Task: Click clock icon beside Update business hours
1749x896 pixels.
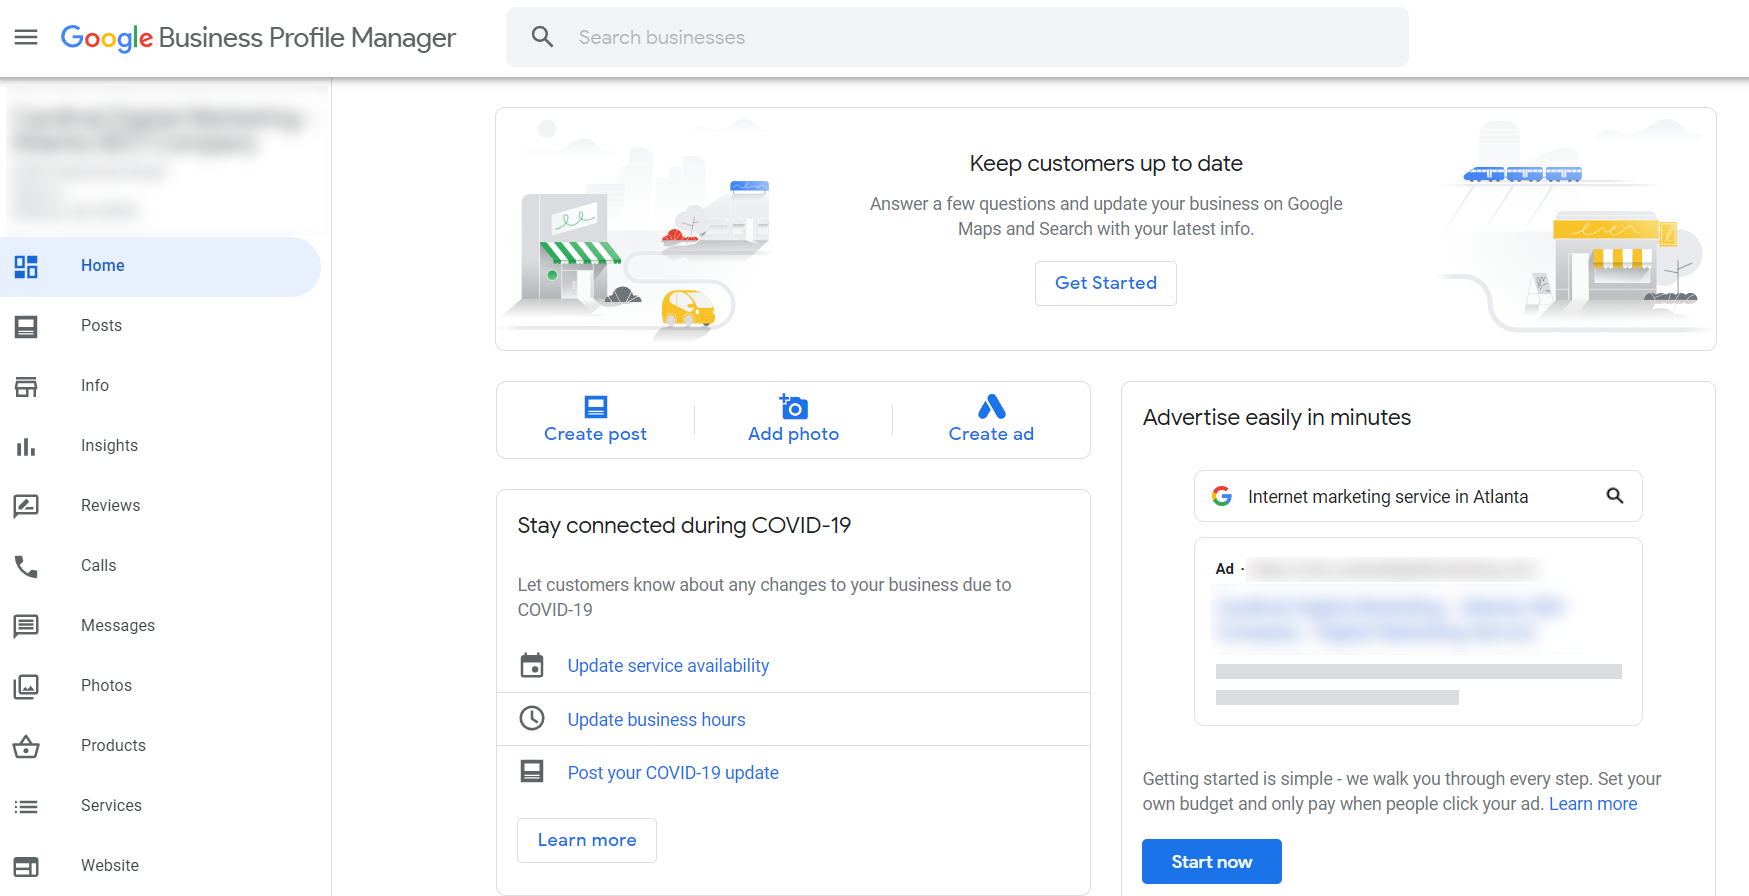Action: [x=532, y=718]
